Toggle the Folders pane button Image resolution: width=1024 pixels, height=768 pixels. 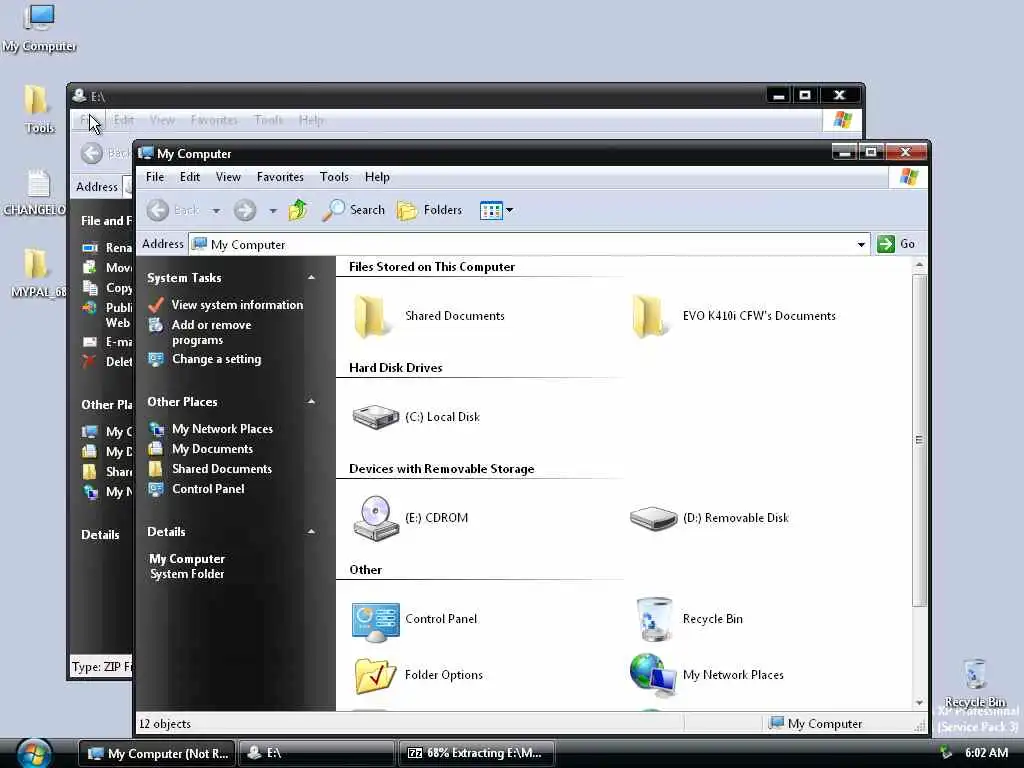[x=429, y=210]
